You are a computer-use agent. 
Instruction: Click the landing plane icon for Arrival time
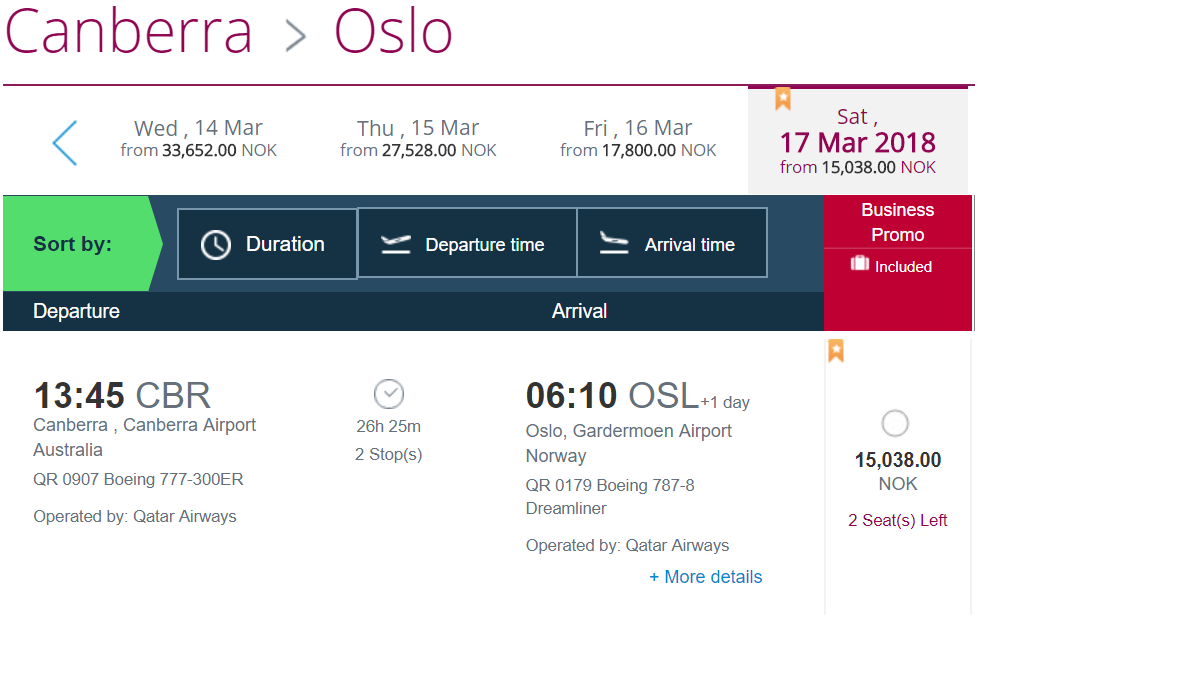click(x=615, y=244)
